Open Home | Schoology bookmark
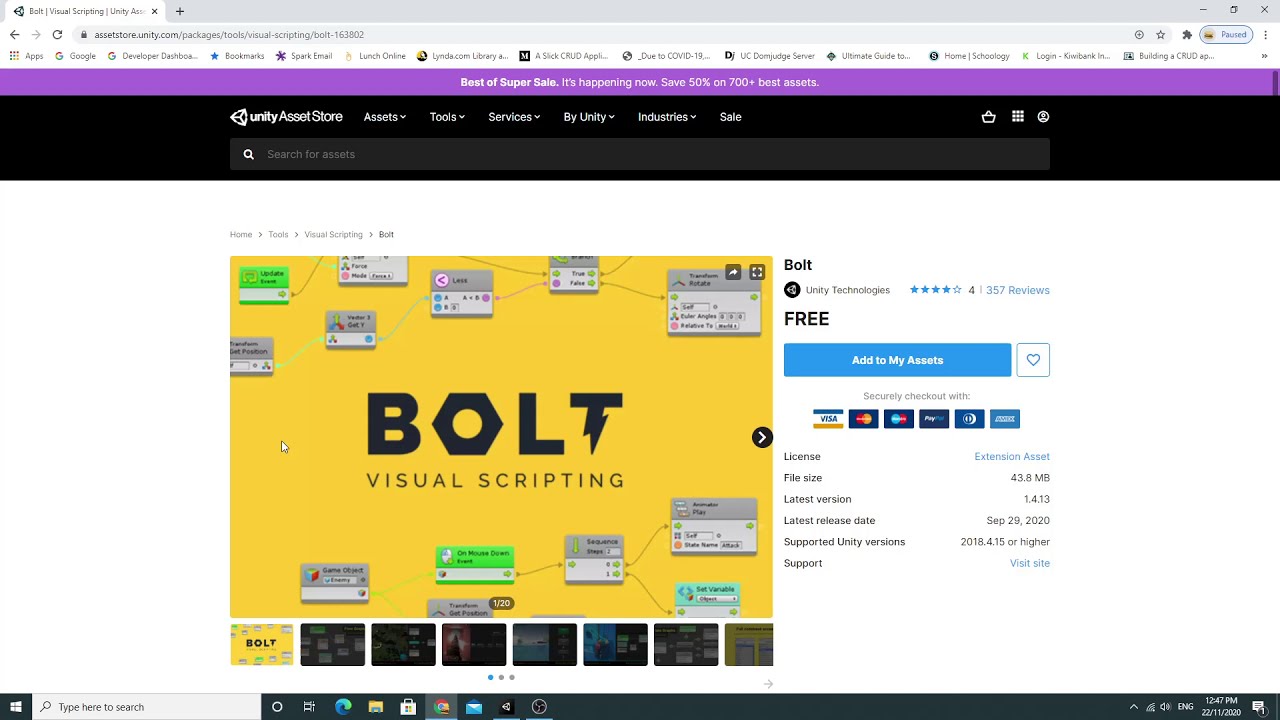Image resolution: width=1280 pixels, height=720 pixels. [969, 56]
